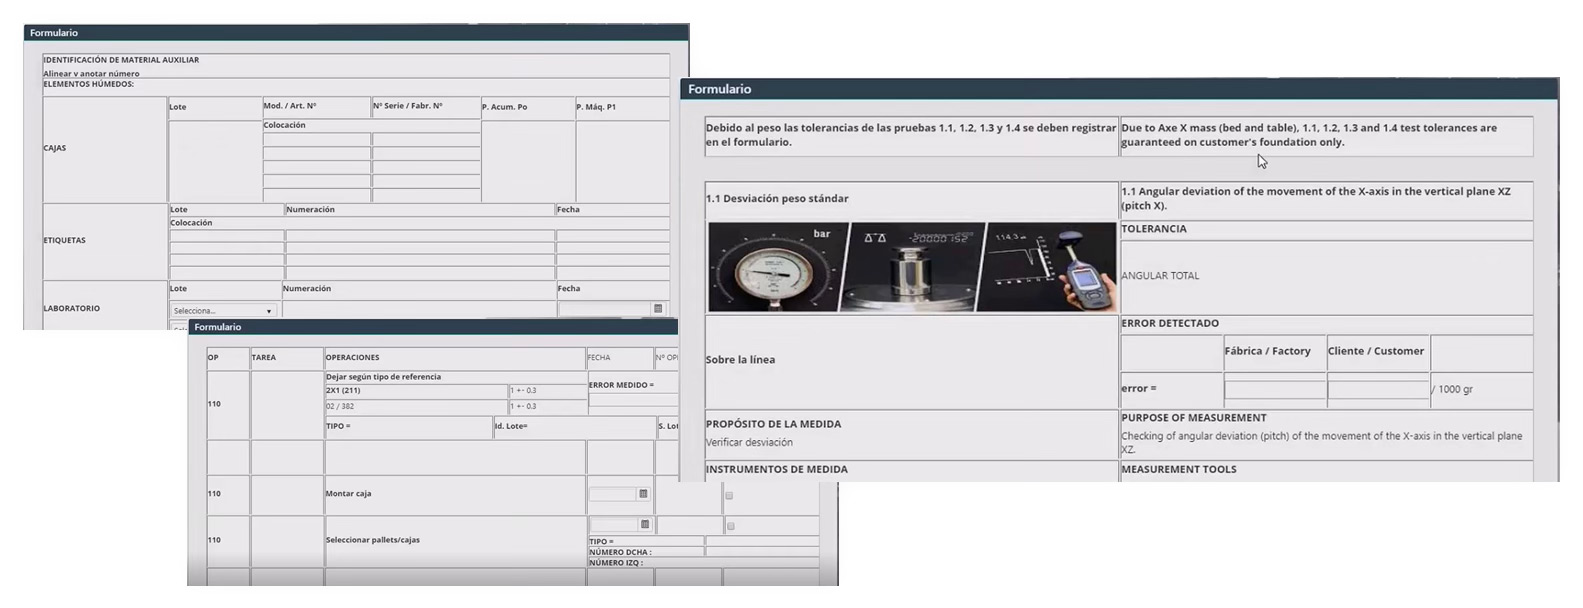
Task: Click the LABORATORIO Numeración input field
Action: (418, 310)
